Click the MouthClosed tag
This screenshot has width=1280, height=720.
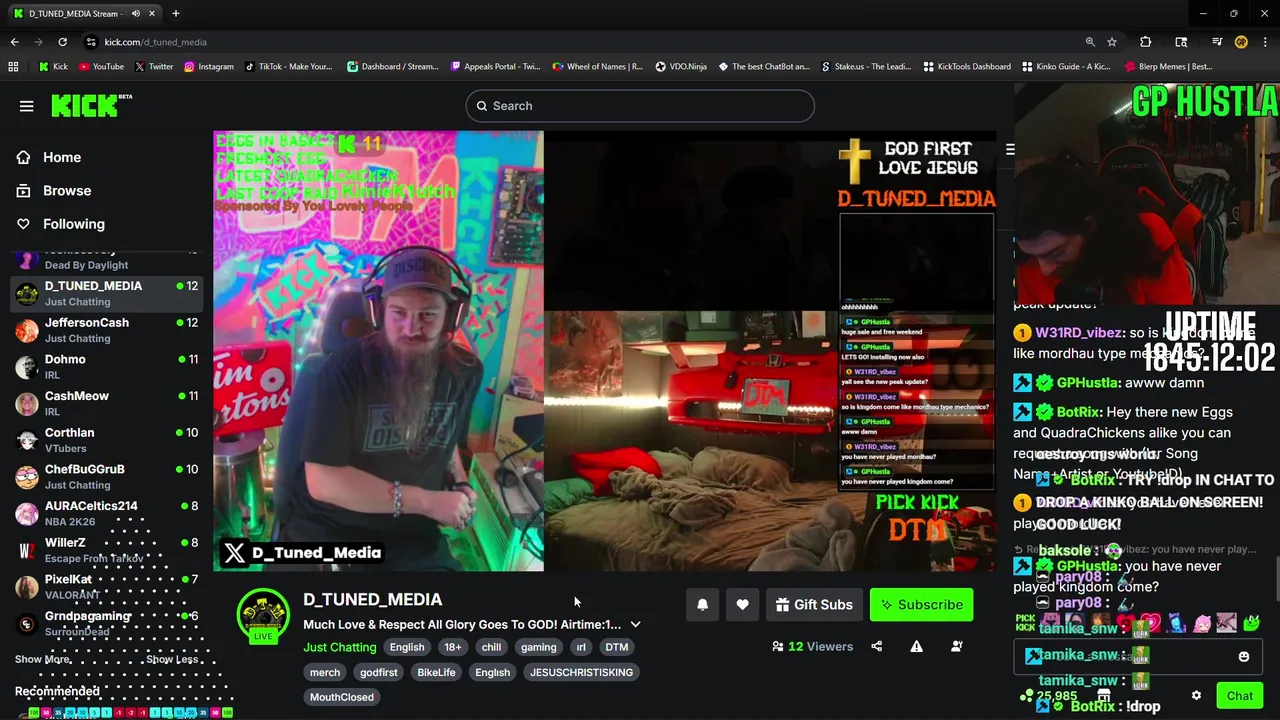342,697
